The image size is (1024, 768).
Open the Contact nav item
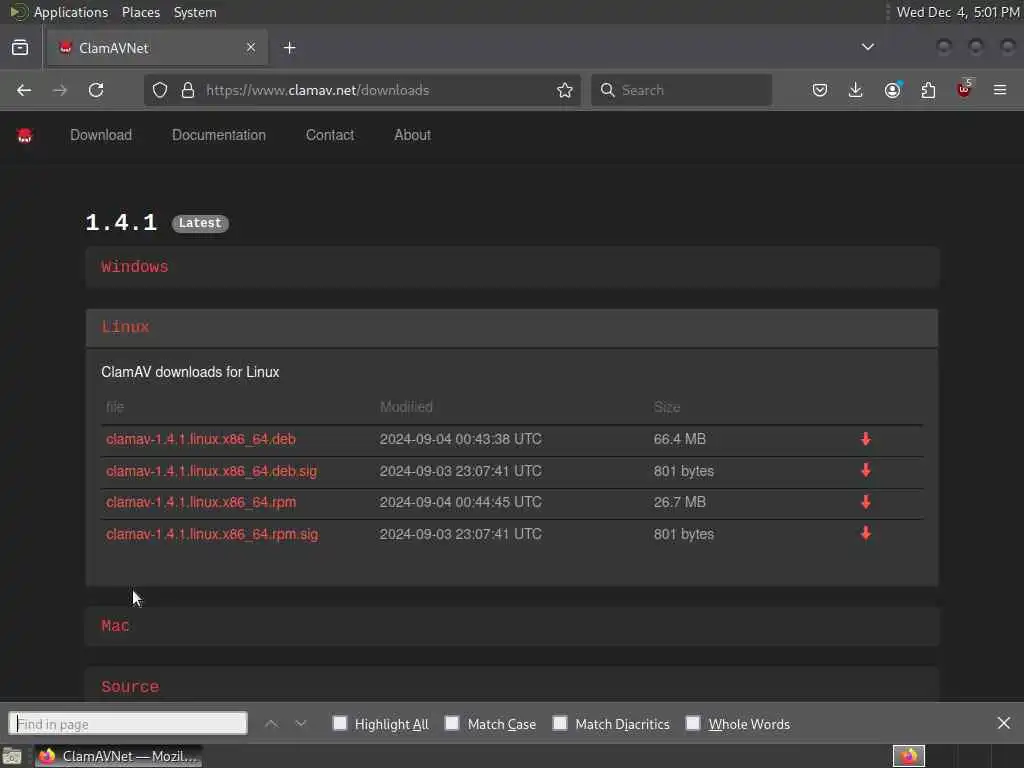pyautogui.click(x=330, y=135)
